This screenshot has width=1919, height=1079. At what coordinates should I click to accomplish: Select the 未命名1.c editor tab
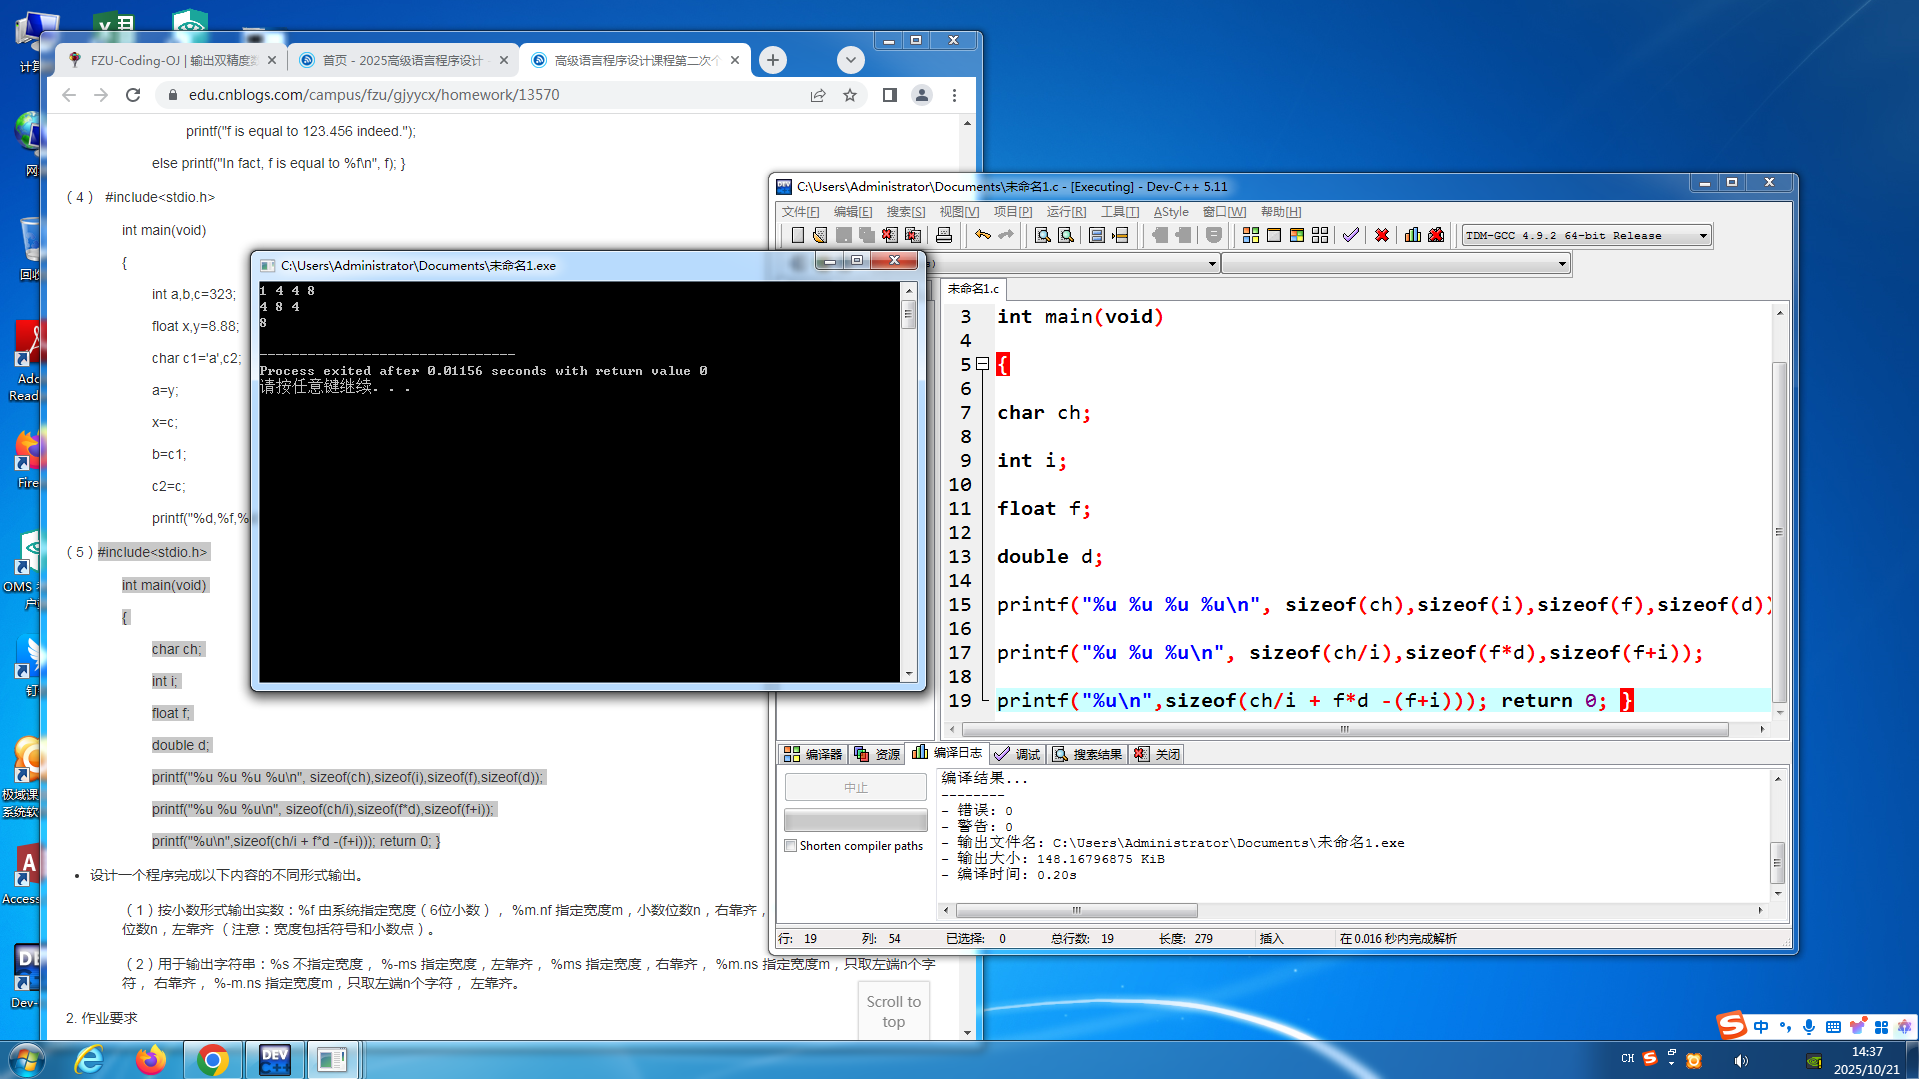coord(973,289)
